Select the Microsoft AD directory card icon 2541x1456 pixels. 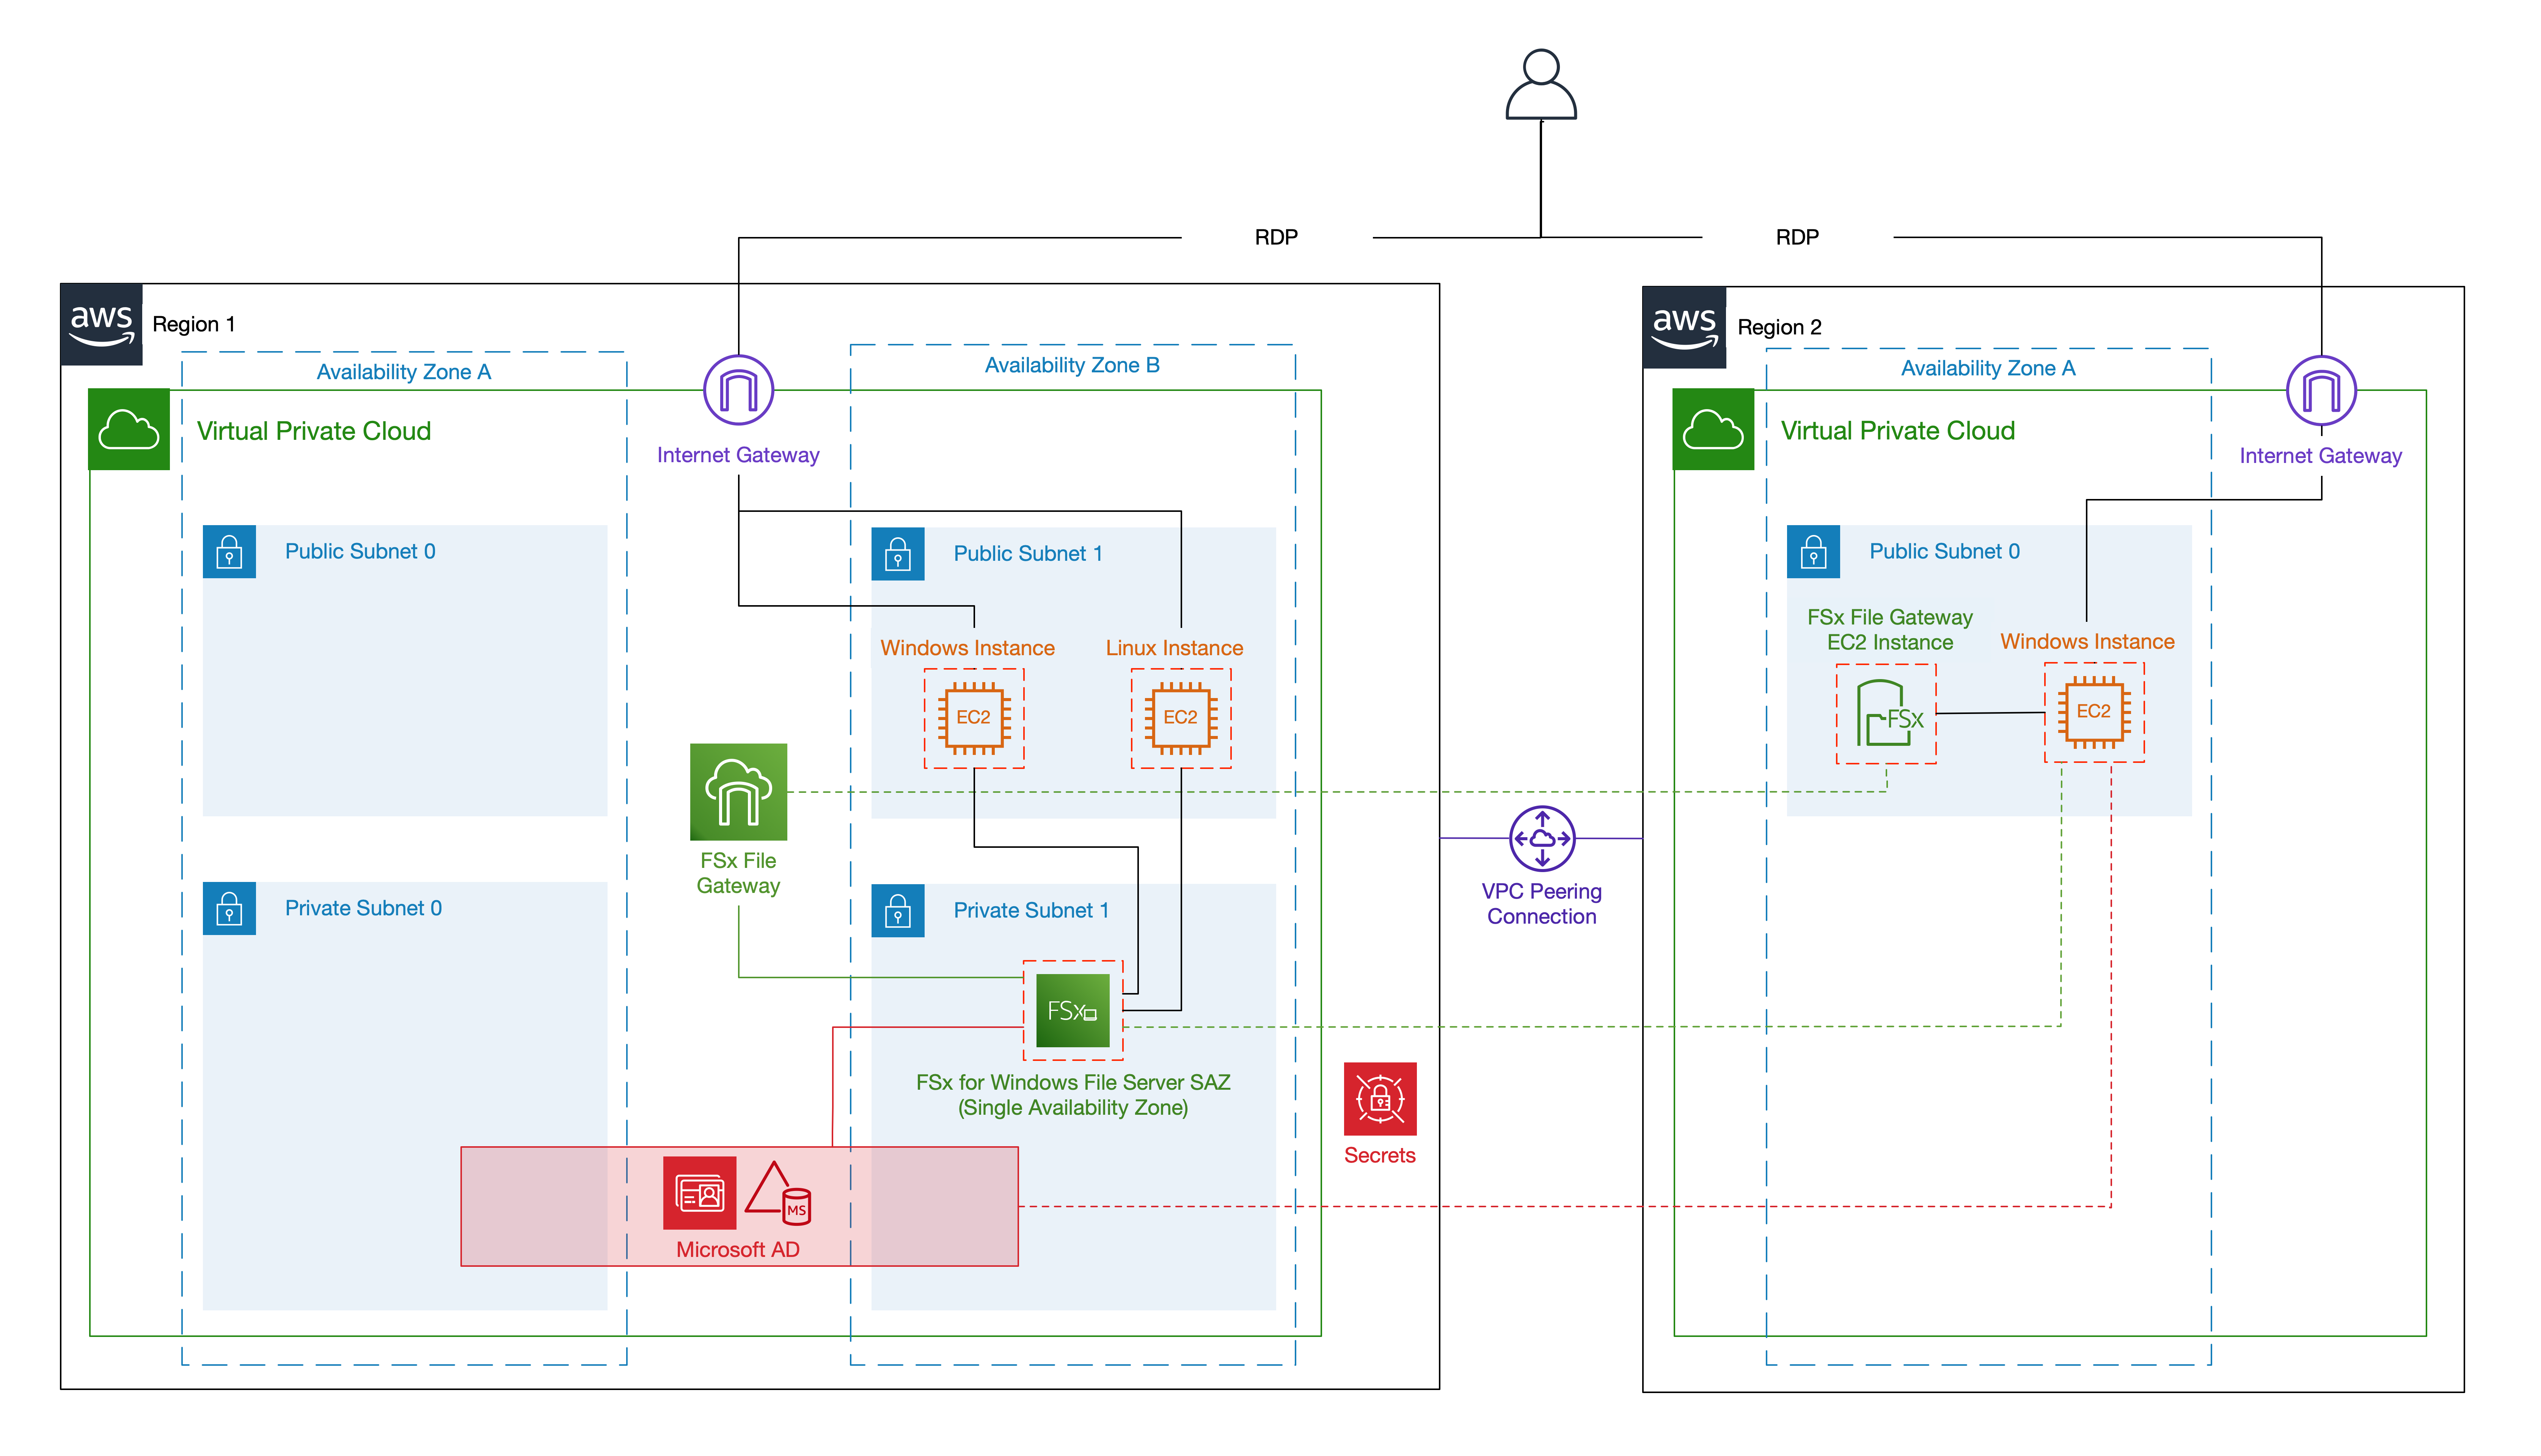700,1193
